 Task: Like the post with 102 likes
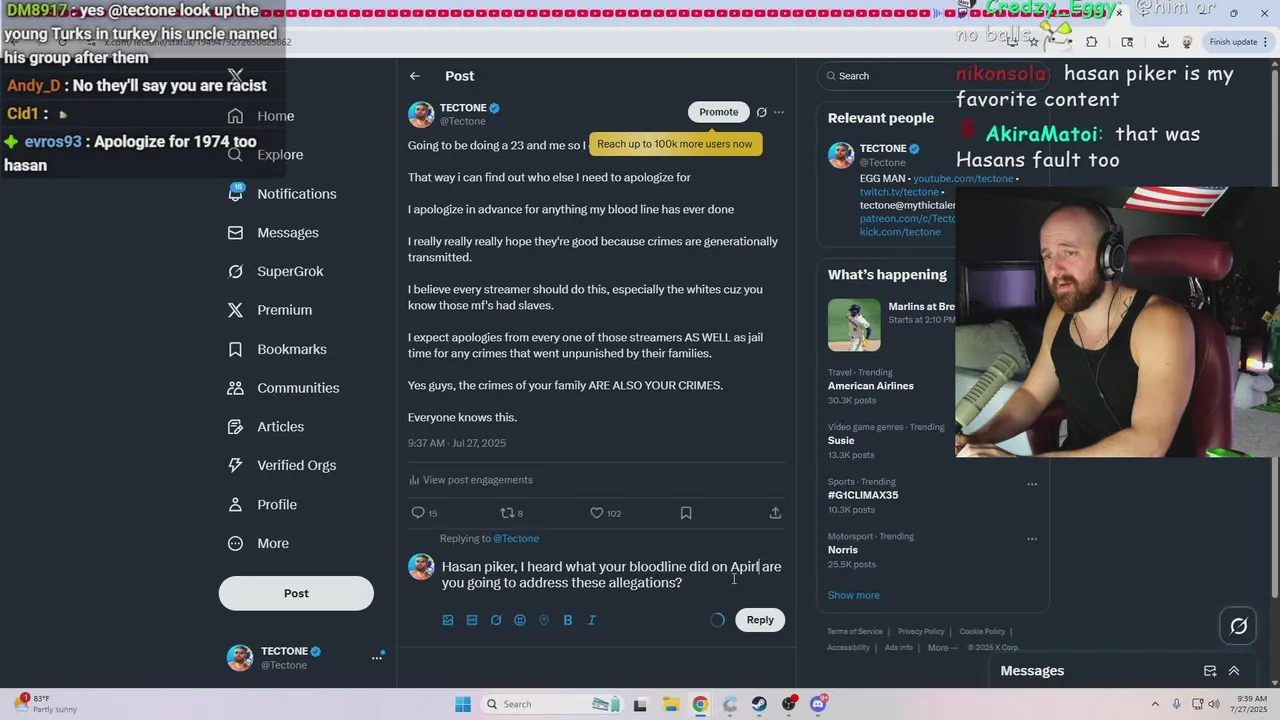(x=597, y=513)
